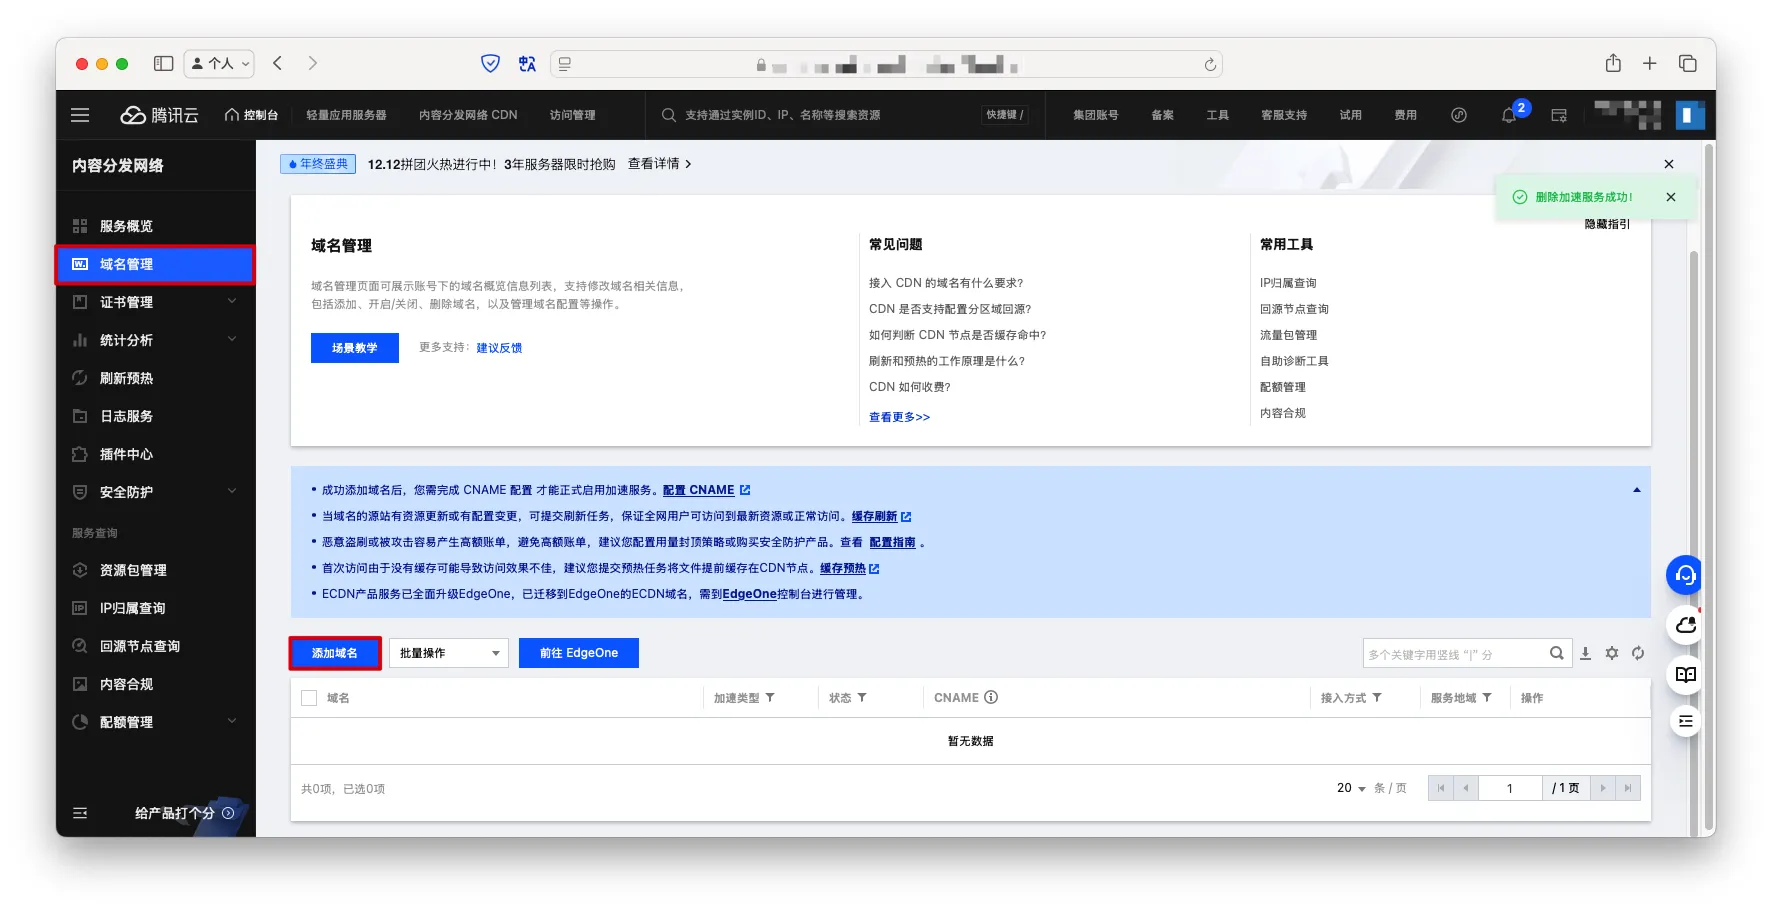Open the notification bell with badge
Image resolution: width=1772 pixels, height=911 pixels.
click(x=1509, y=115)
